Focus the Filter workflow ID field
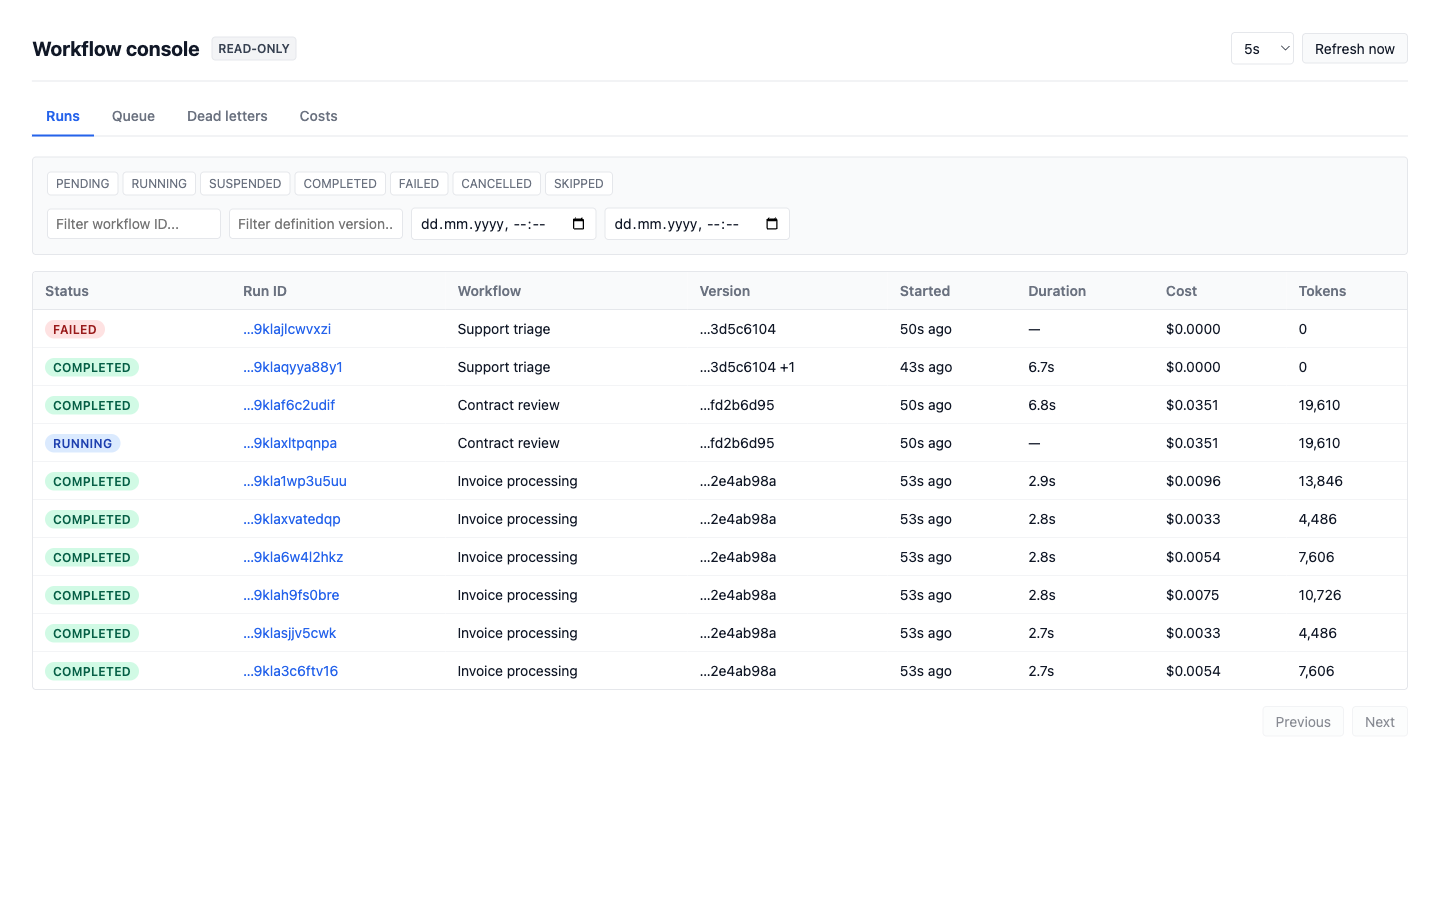 coord(134,224)
